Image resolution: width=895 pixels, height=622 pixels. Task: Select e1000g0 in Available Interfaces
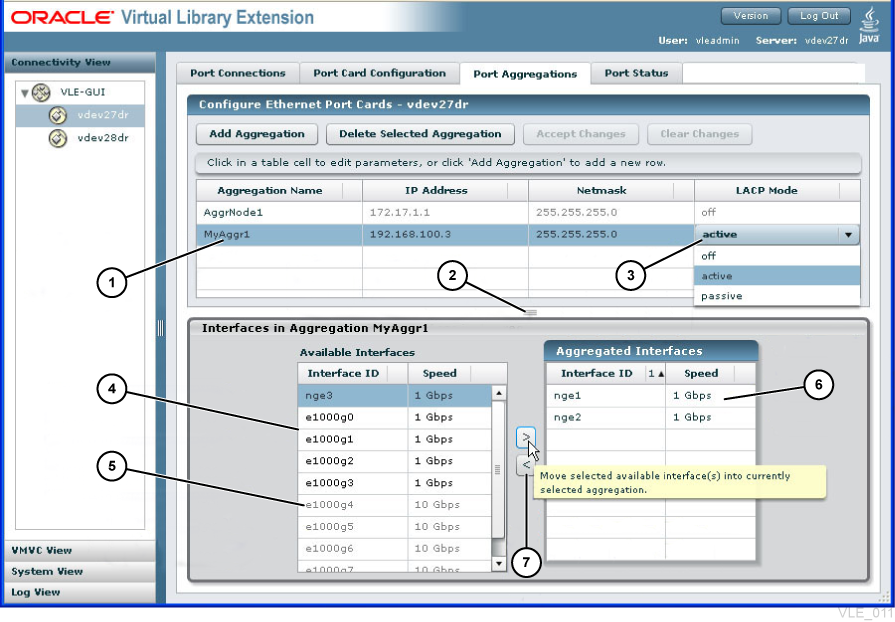(x=394, y=417)
